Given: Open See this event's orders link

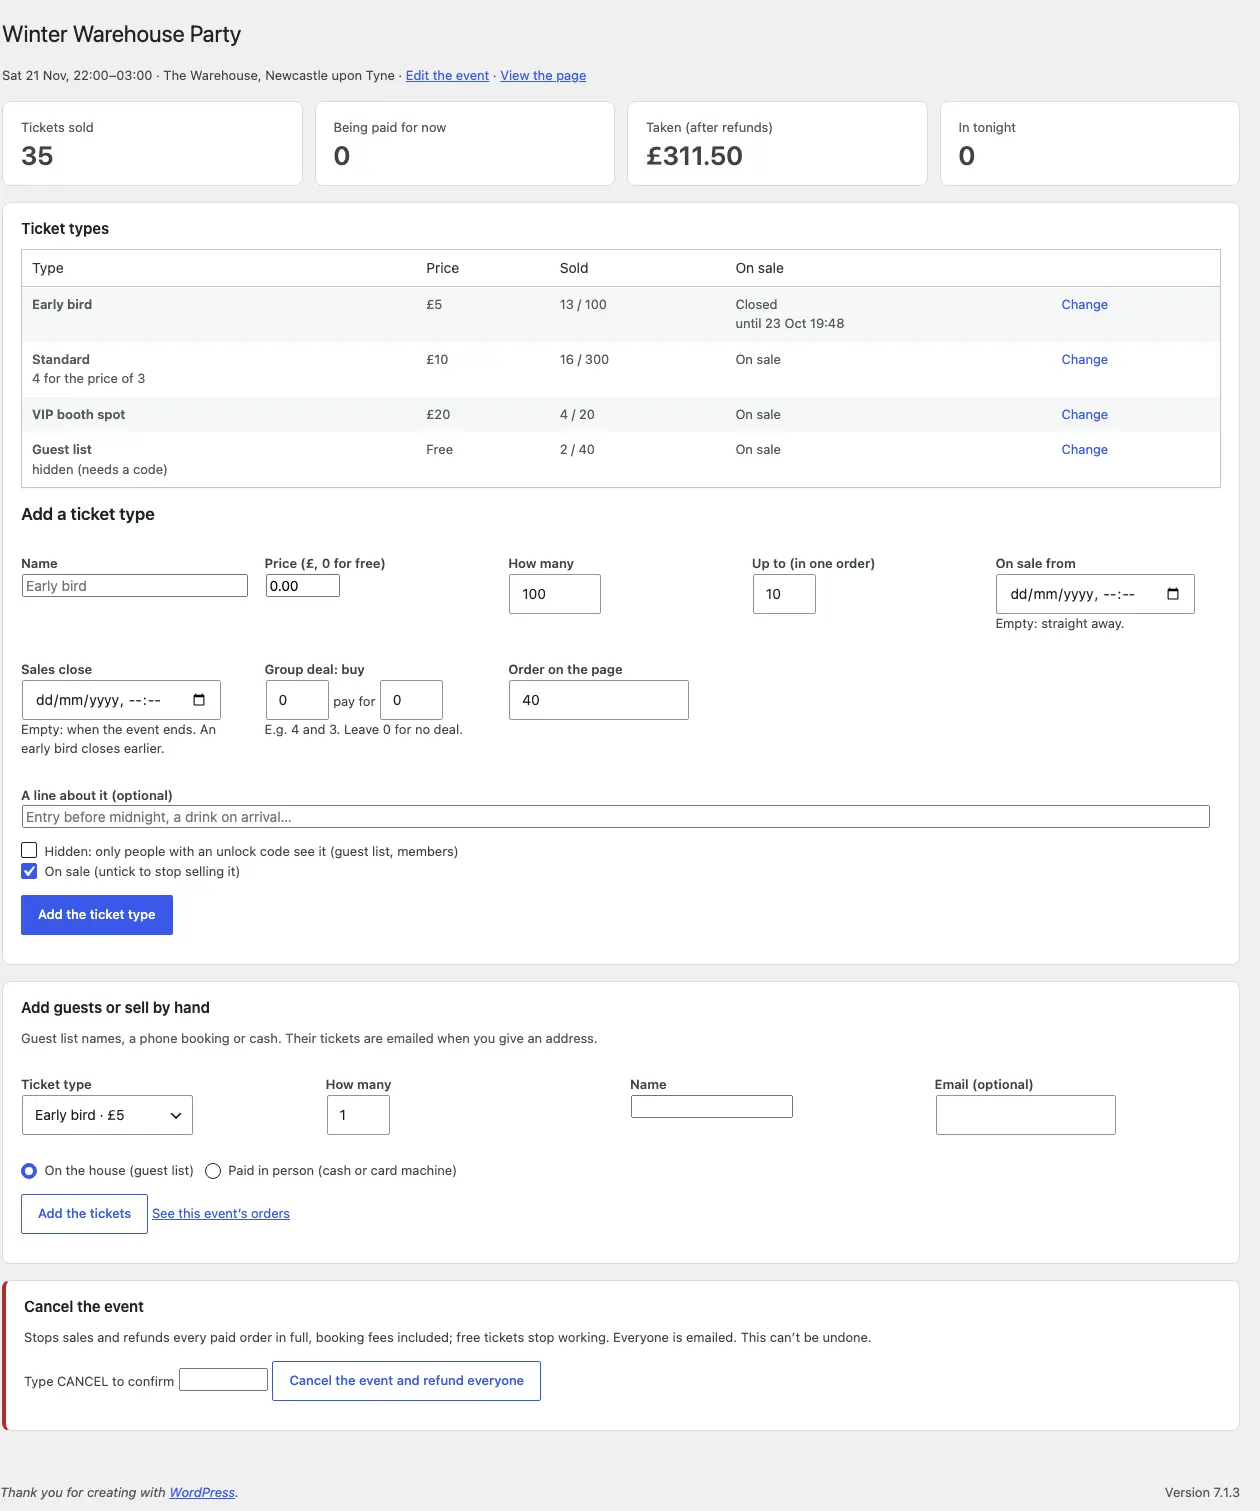Looking at the screenshot, I should coord(221,1214).
